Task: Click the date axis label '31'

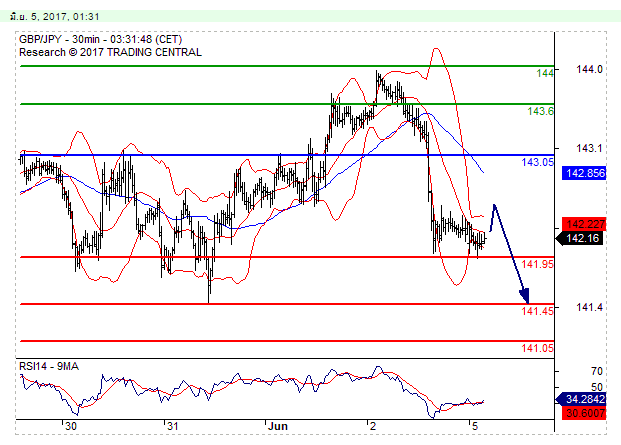Action: [x=172, y=426]
